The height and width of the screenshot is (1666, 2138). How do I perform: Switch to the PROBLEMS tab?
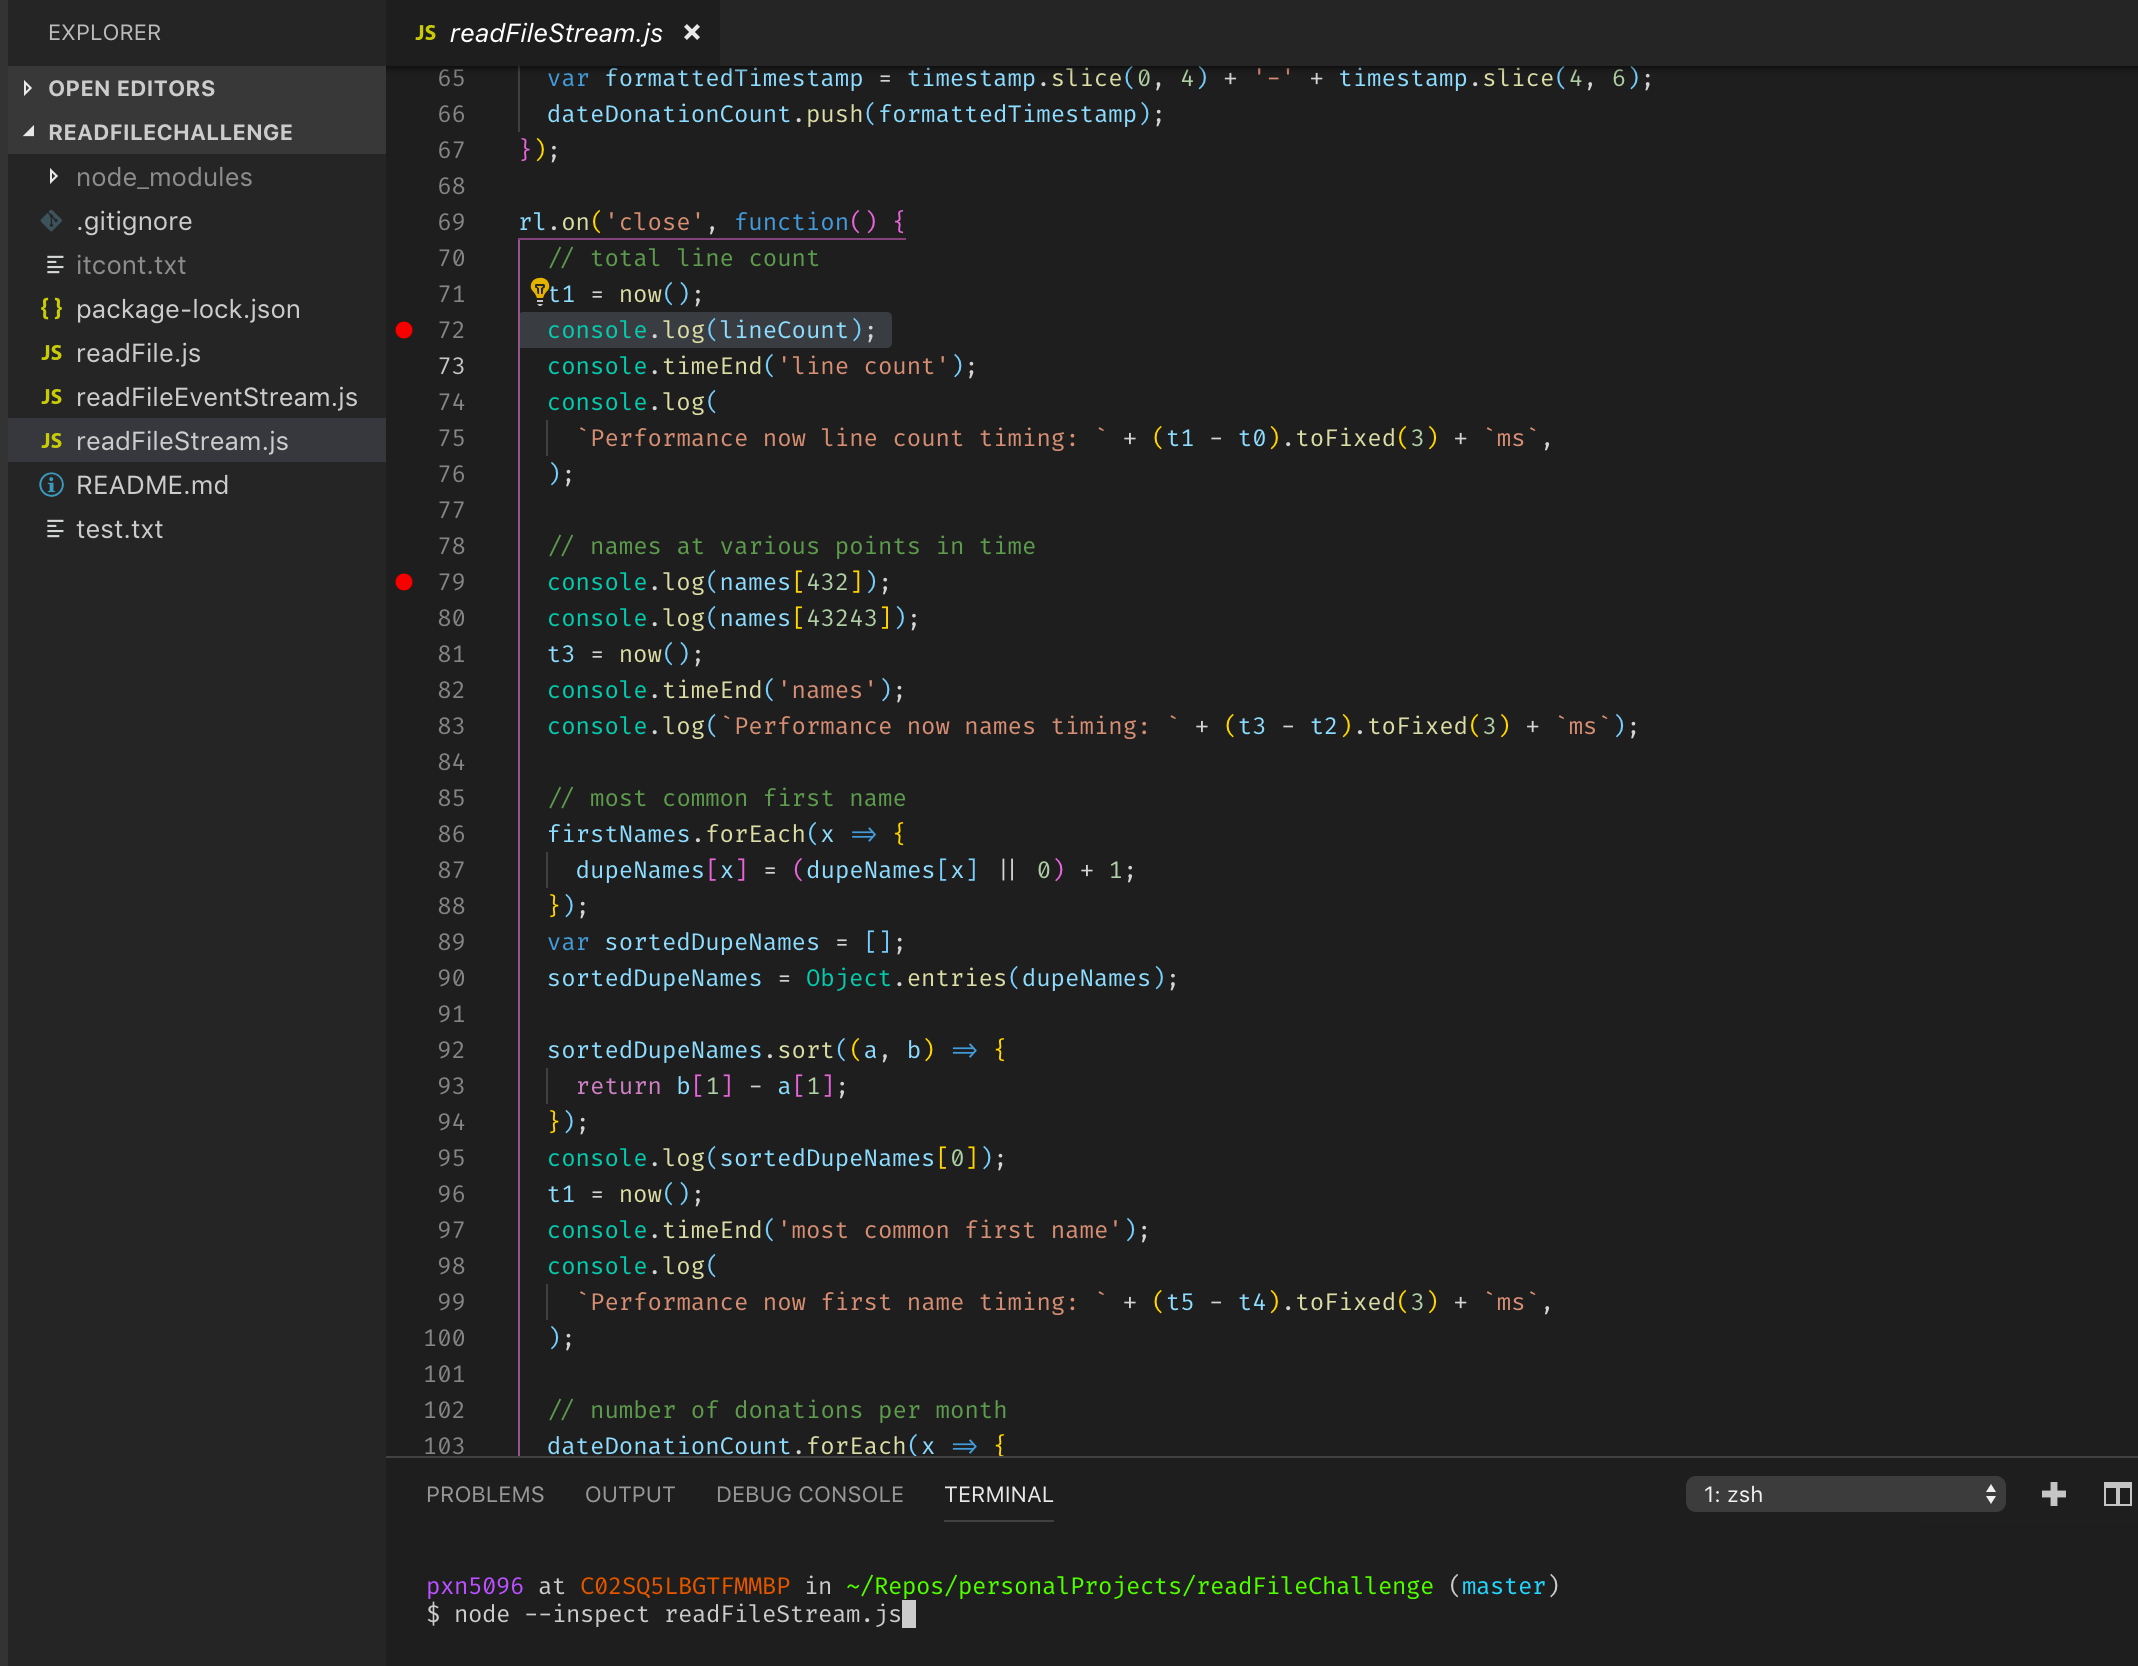[485, 1494]
